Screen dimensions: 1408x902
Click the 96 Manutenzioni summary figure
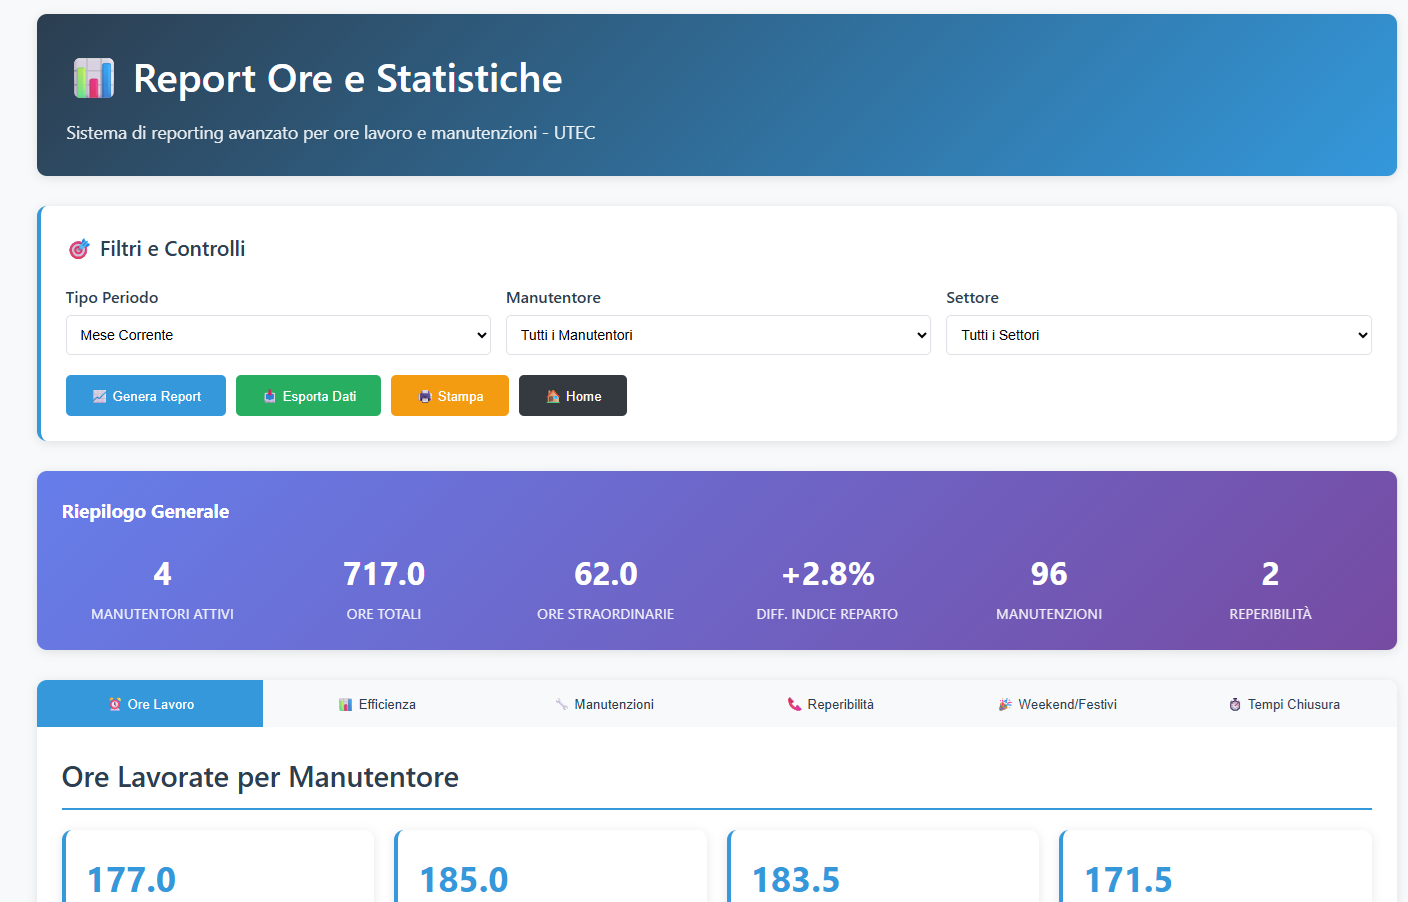(x=1049, y=574)
